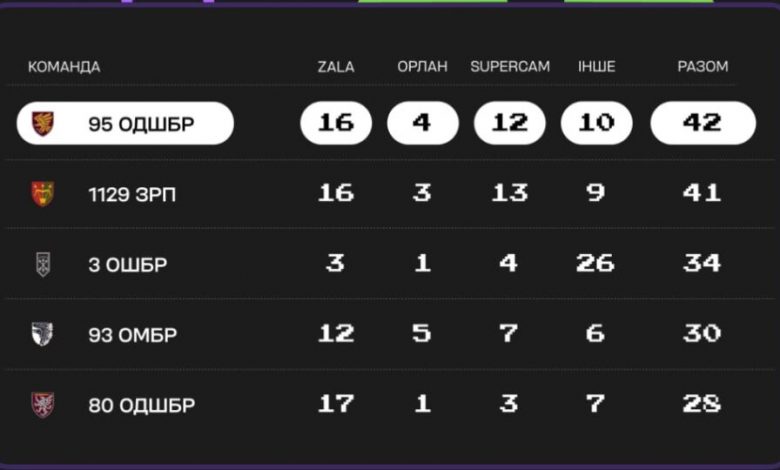
Task: Open the 80 ОДШБР team name
Action: 142,405
